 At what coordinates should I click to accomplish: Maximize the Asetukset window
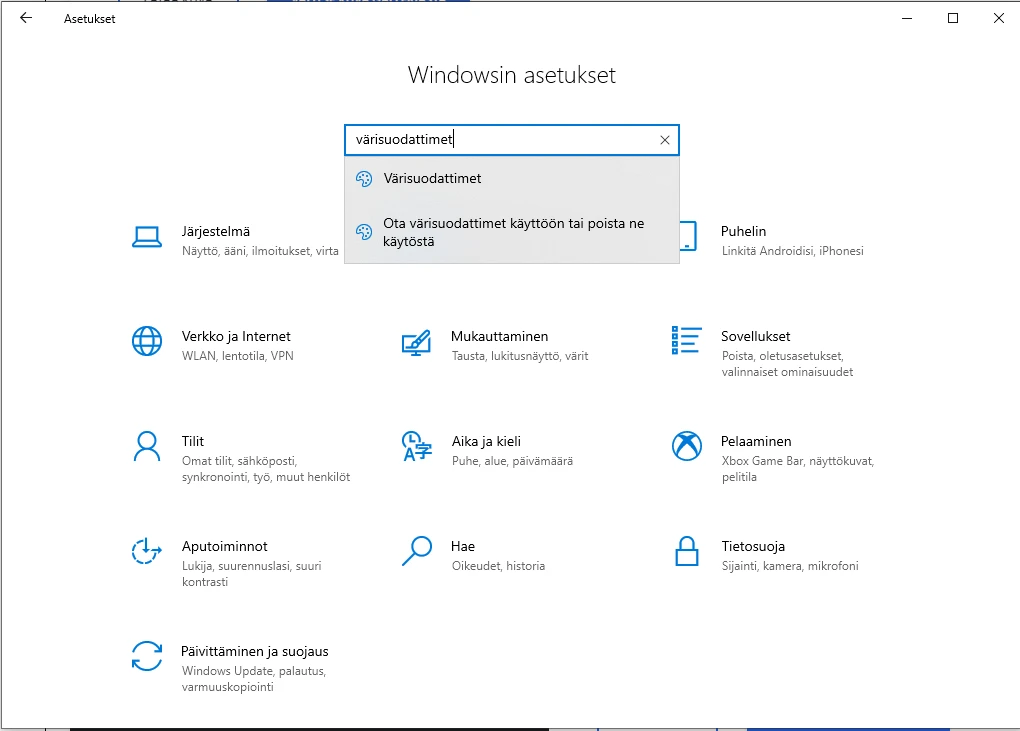953,18
